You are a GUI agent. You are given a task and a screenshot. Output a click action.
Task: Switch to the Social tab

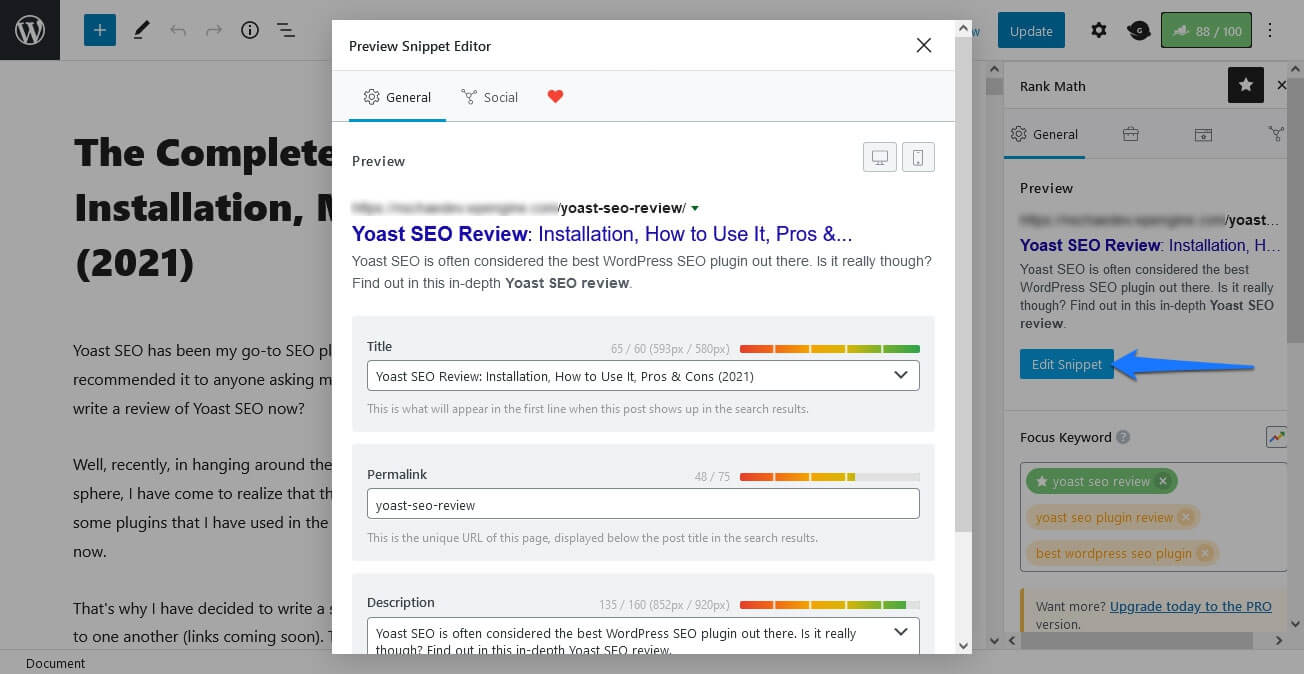point(490,97)
